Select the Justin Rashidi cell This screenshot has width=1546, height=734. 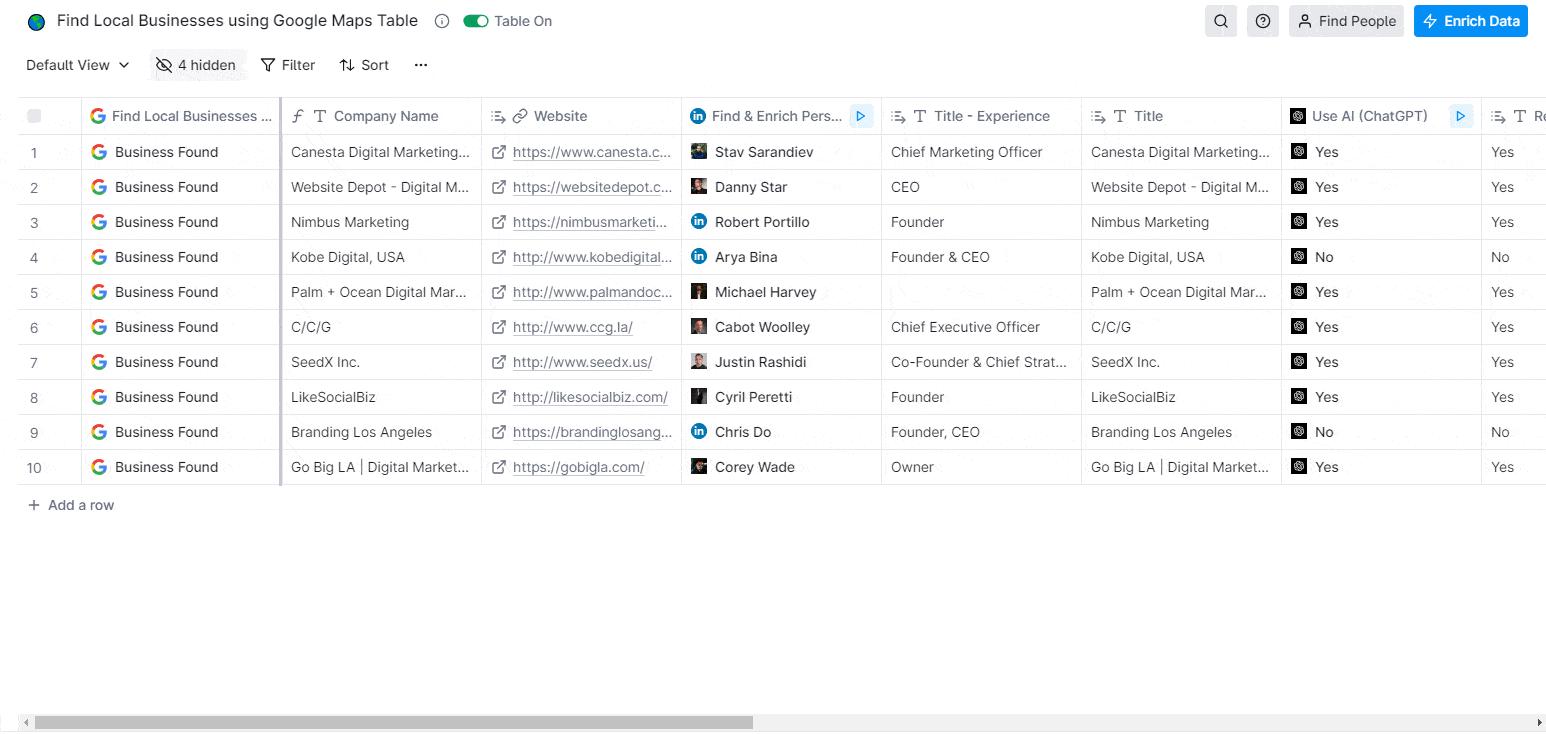[x=782, y=362]
